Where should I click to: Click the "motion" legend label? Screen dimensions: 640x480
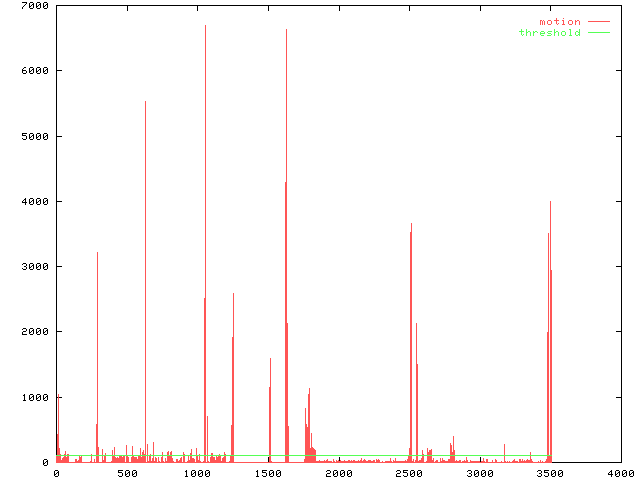(559, 22)
